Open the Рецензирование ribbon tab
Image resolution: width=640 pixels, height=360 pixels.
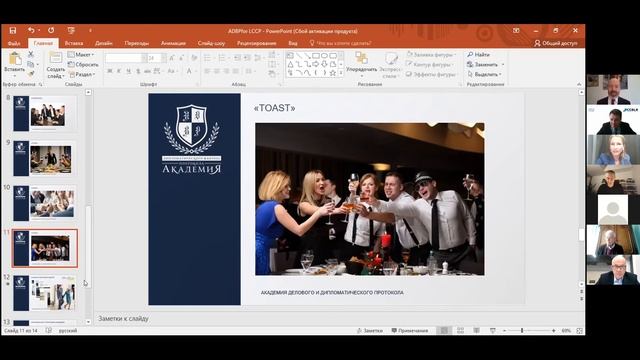click(256, 43)
